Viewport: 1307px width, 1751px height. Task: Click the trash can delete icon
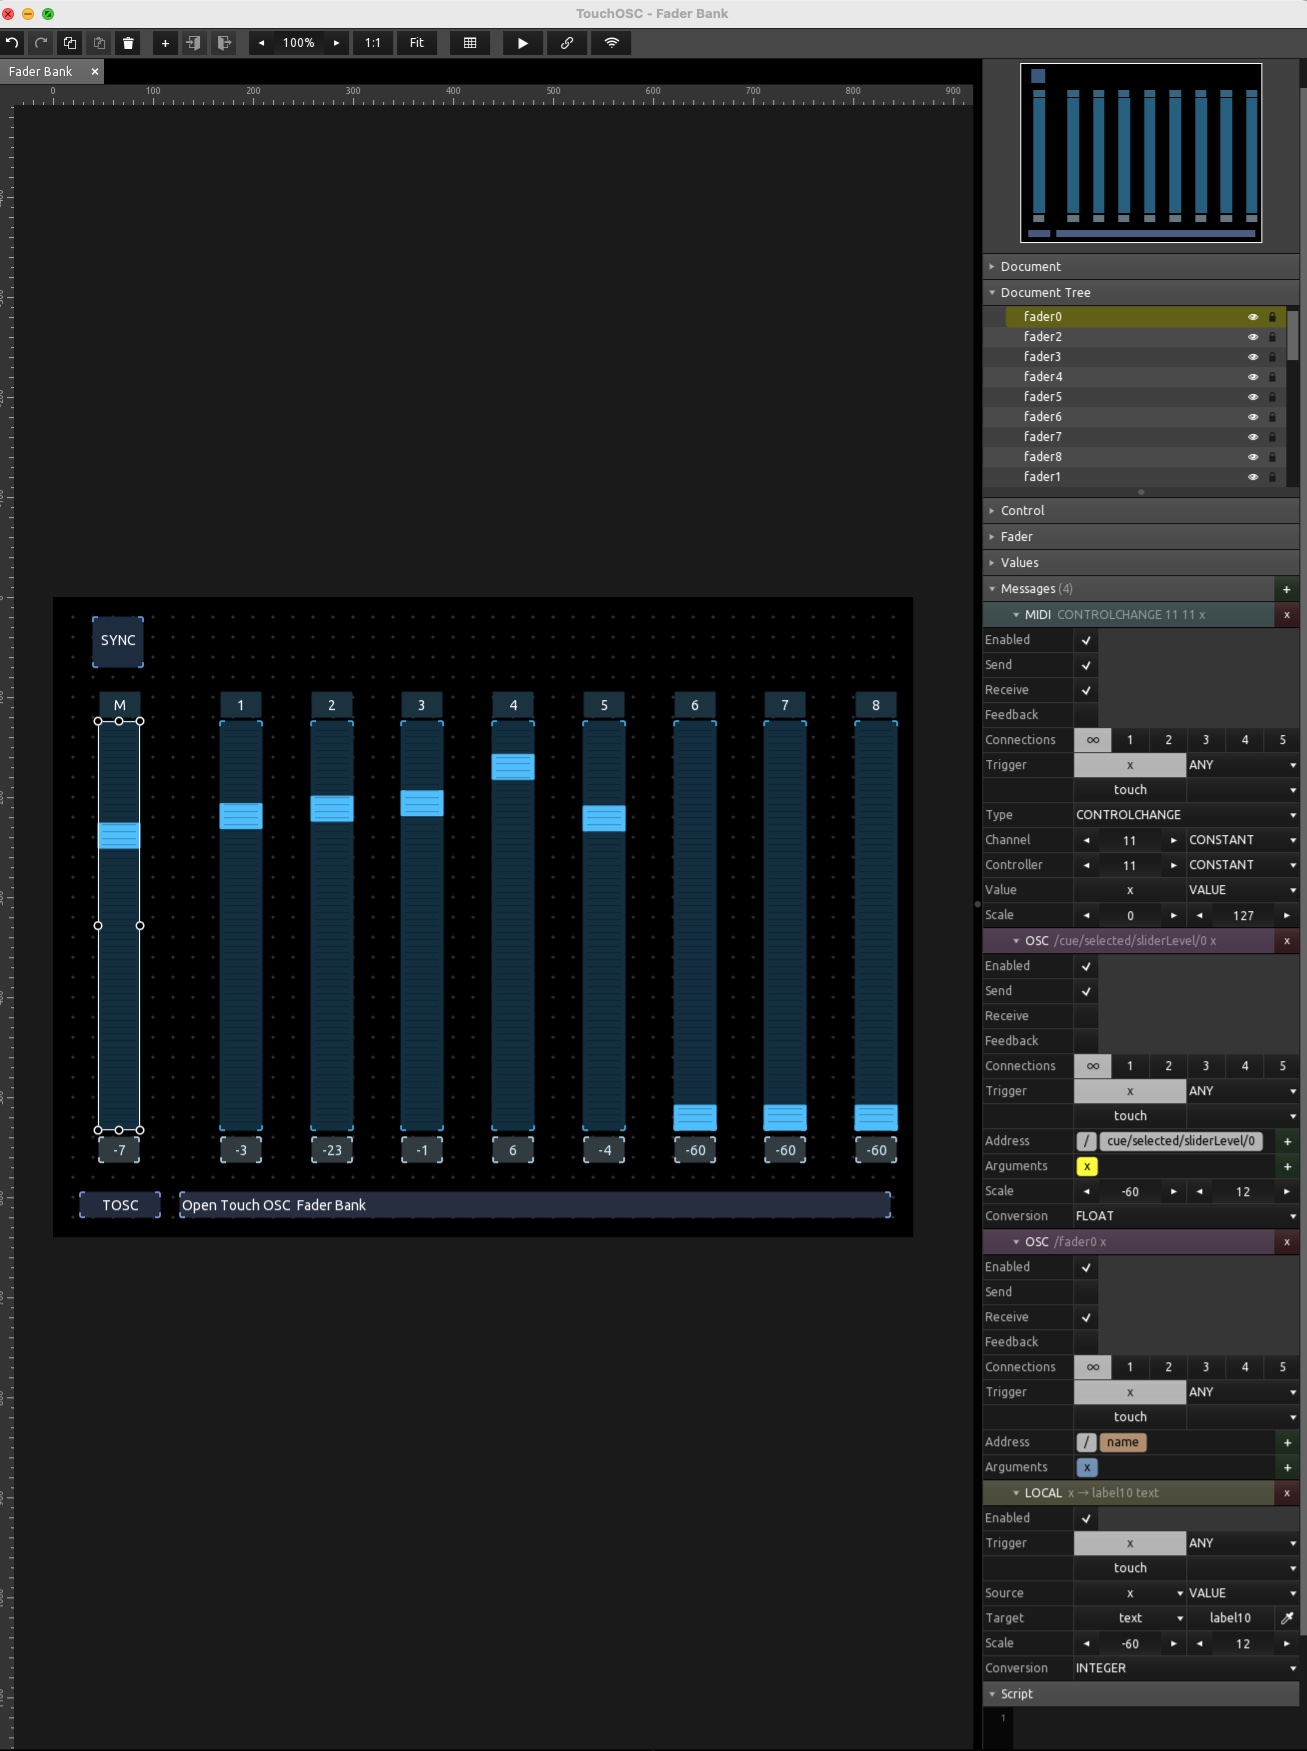point(128,43)
